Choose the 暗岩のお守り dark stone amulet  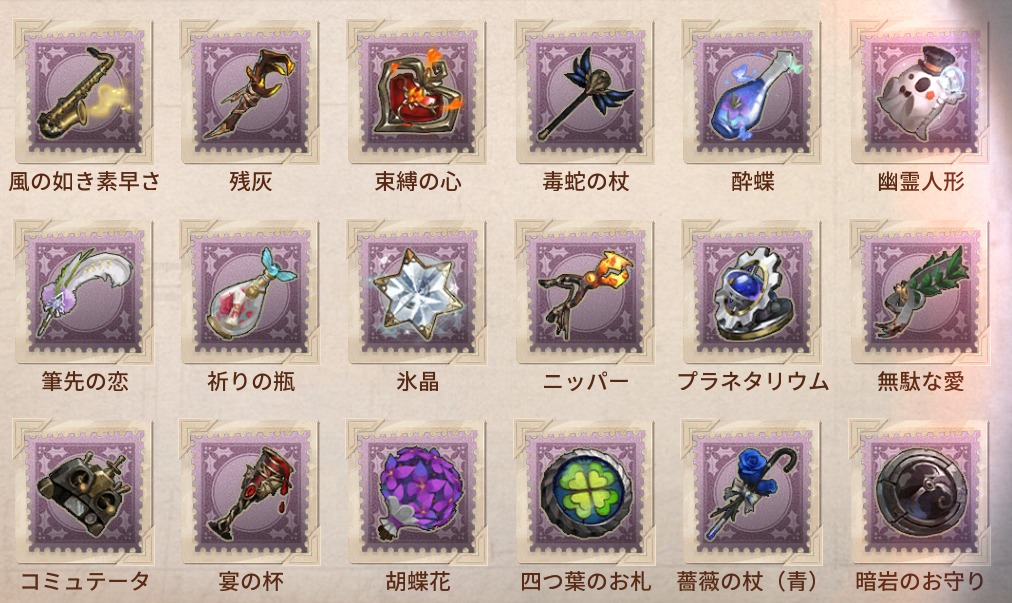click(x=920, y=492)
